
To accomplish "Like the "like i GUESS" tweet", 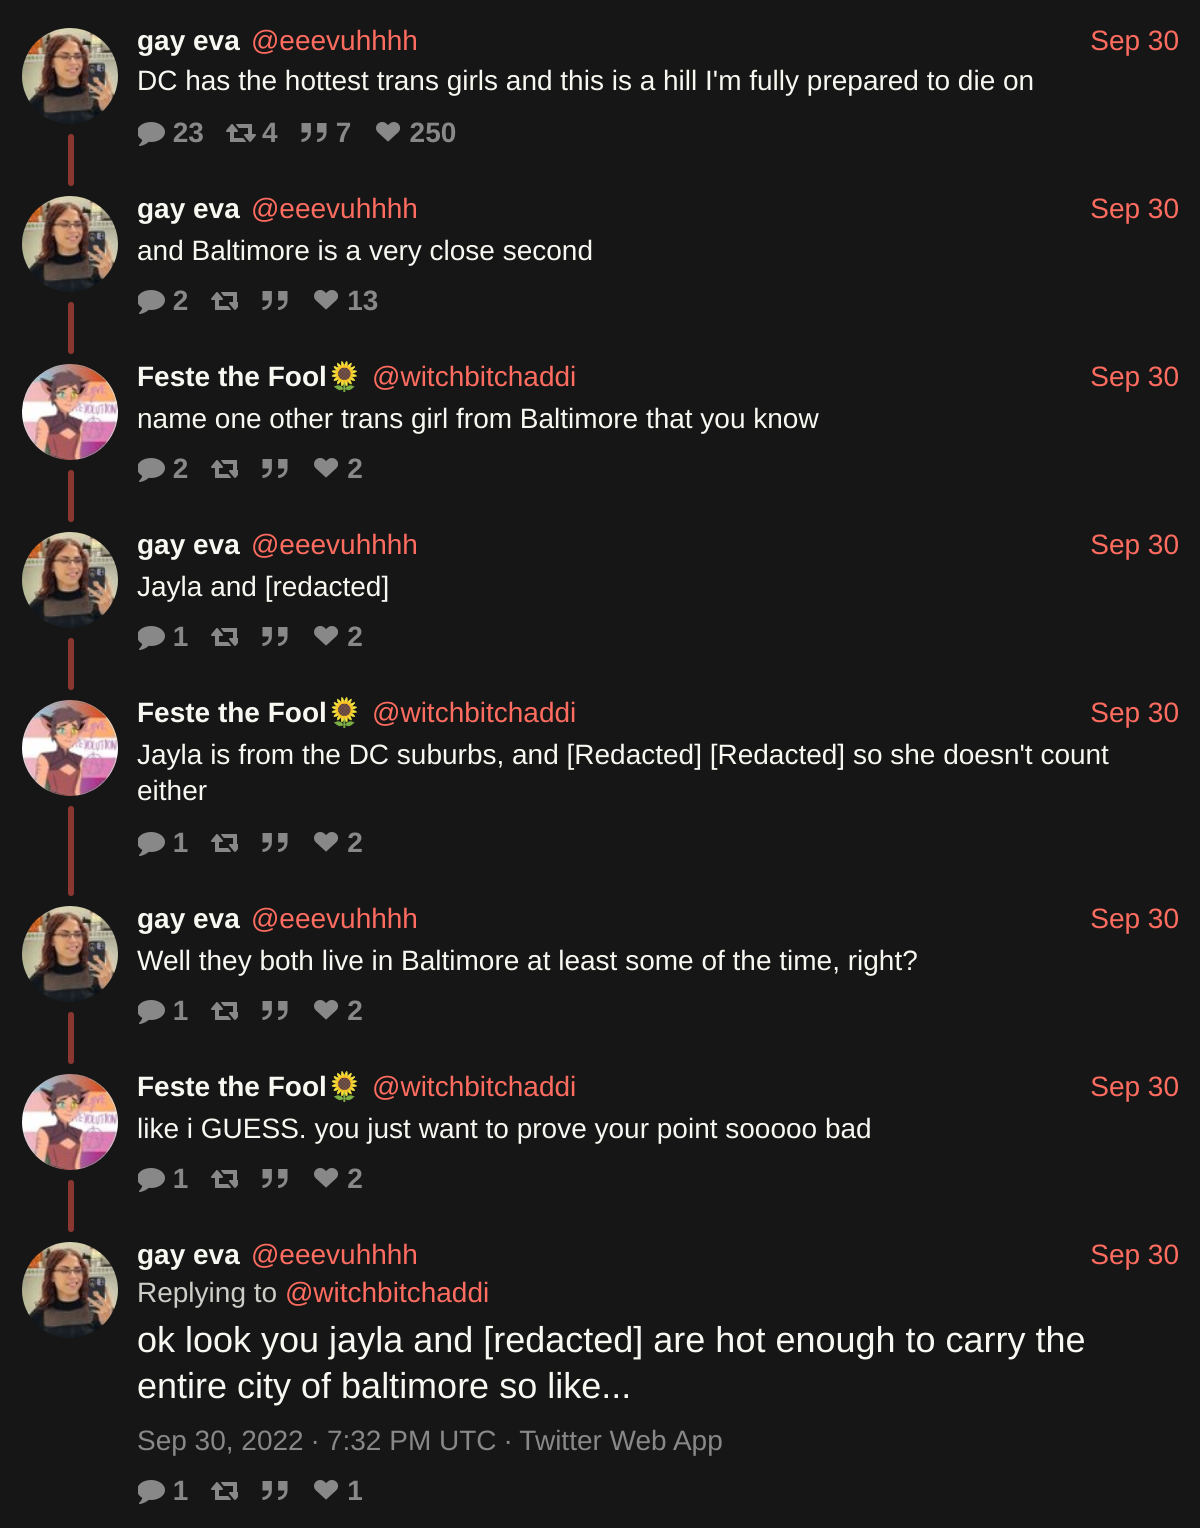I will tap(326, 1178).
